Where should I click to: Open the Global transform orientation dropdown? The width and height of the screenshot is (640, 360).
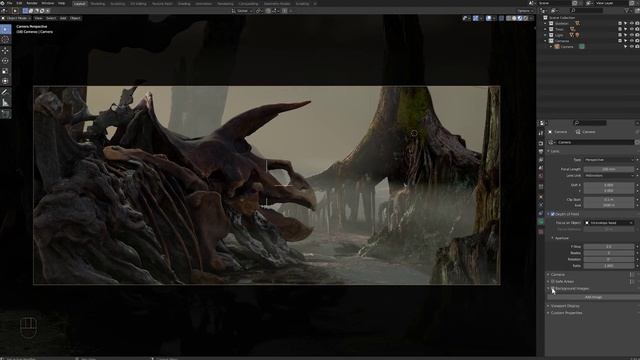[x=242, y=11]
